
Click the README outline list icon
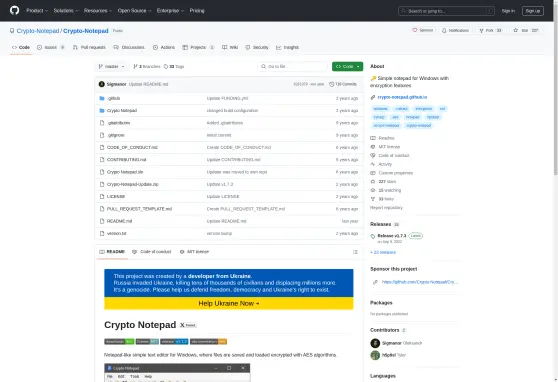355,252
